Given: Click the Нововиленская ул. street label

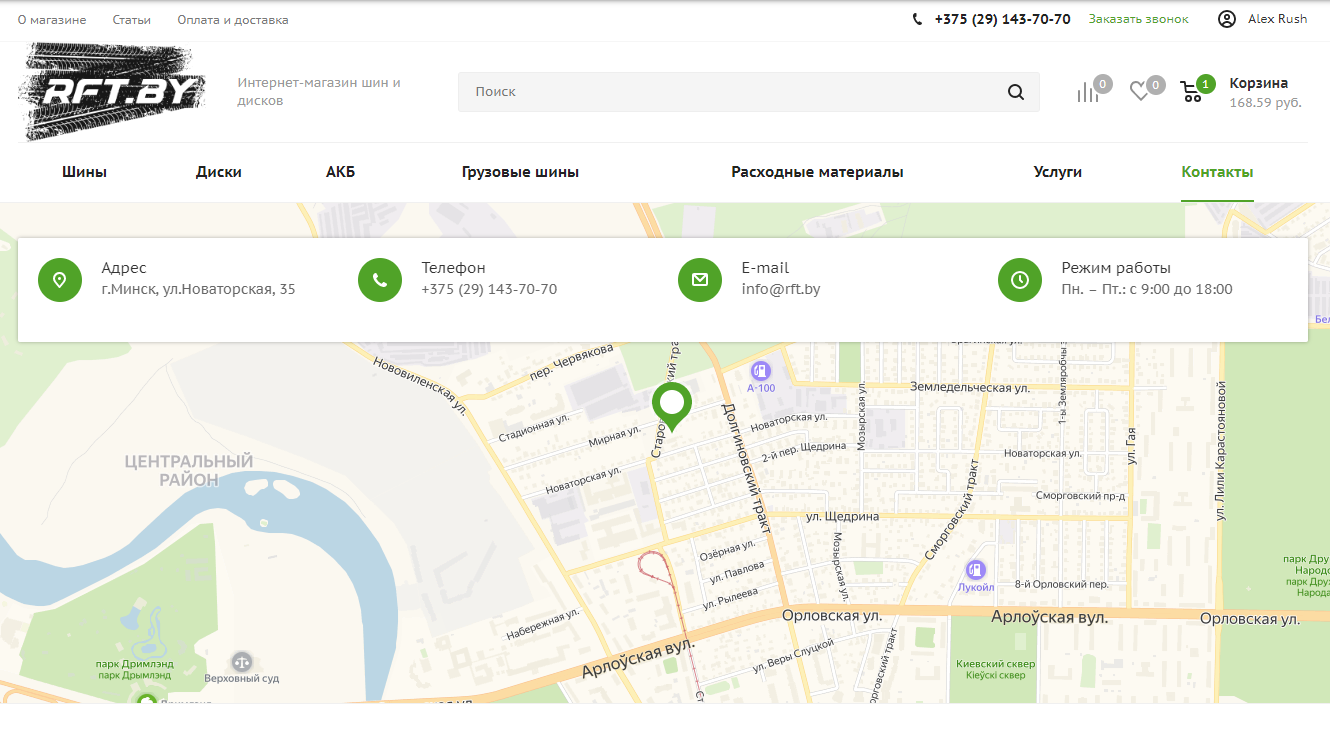Looking at the screenshot, I should tap(420, 386).
